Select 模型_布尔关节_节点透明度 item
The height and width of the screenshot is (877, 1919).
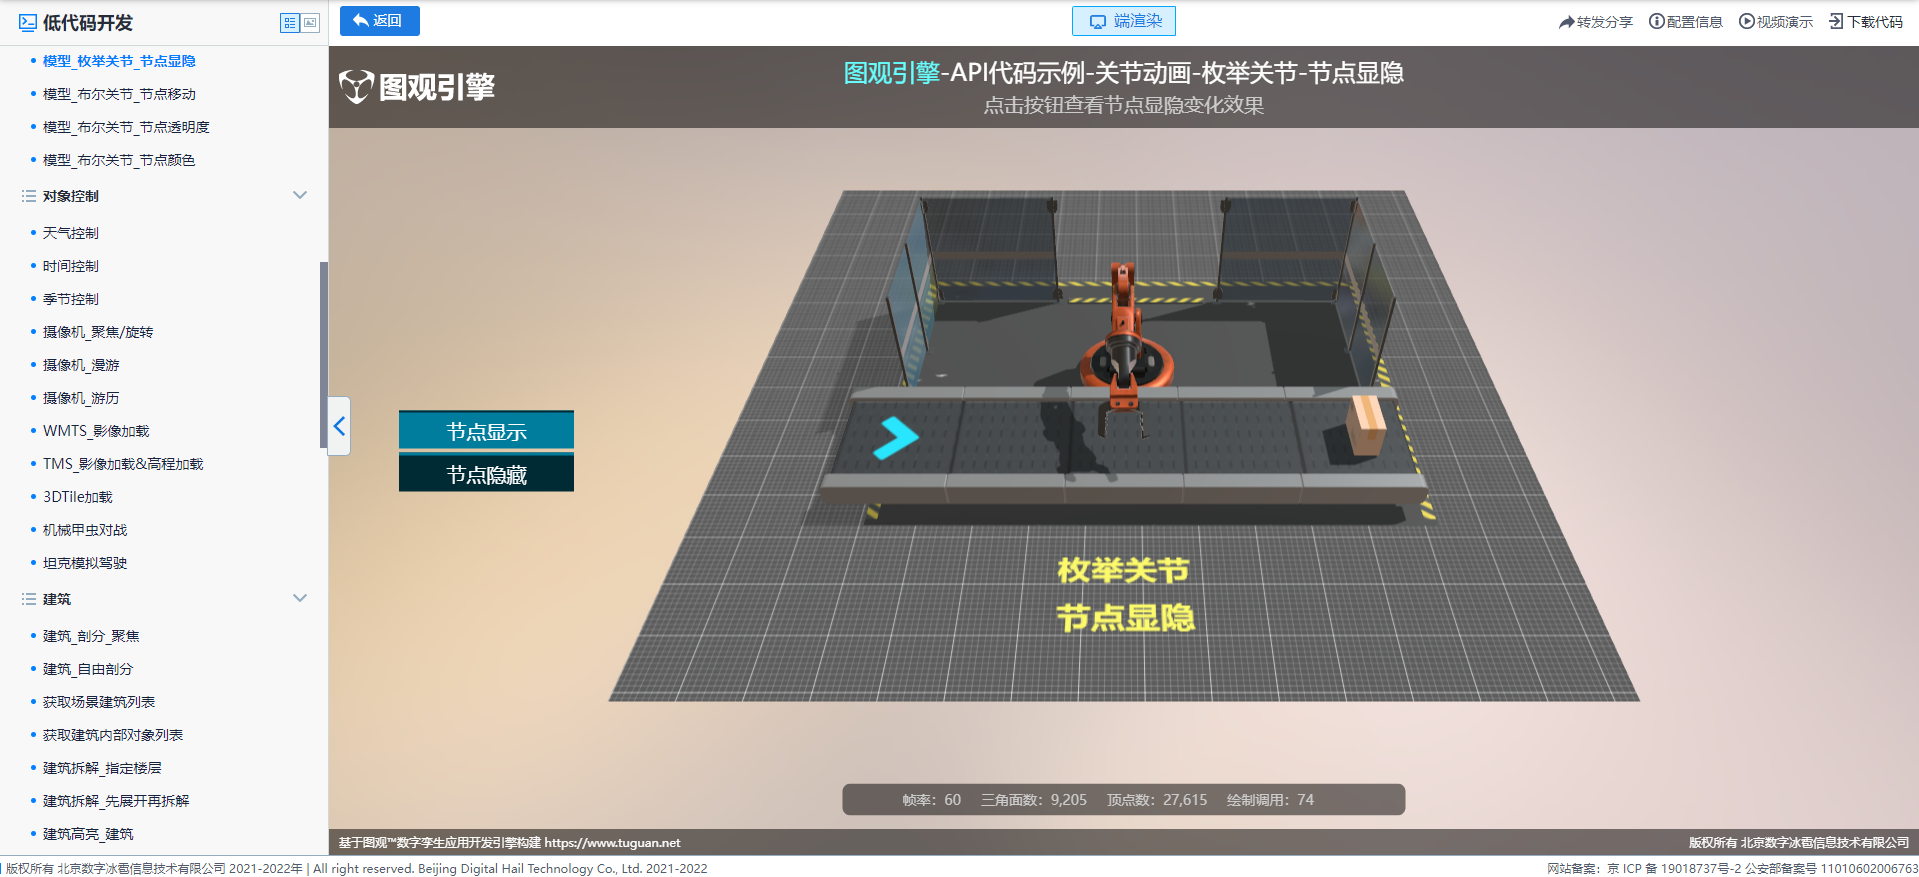tap(126, 127)
